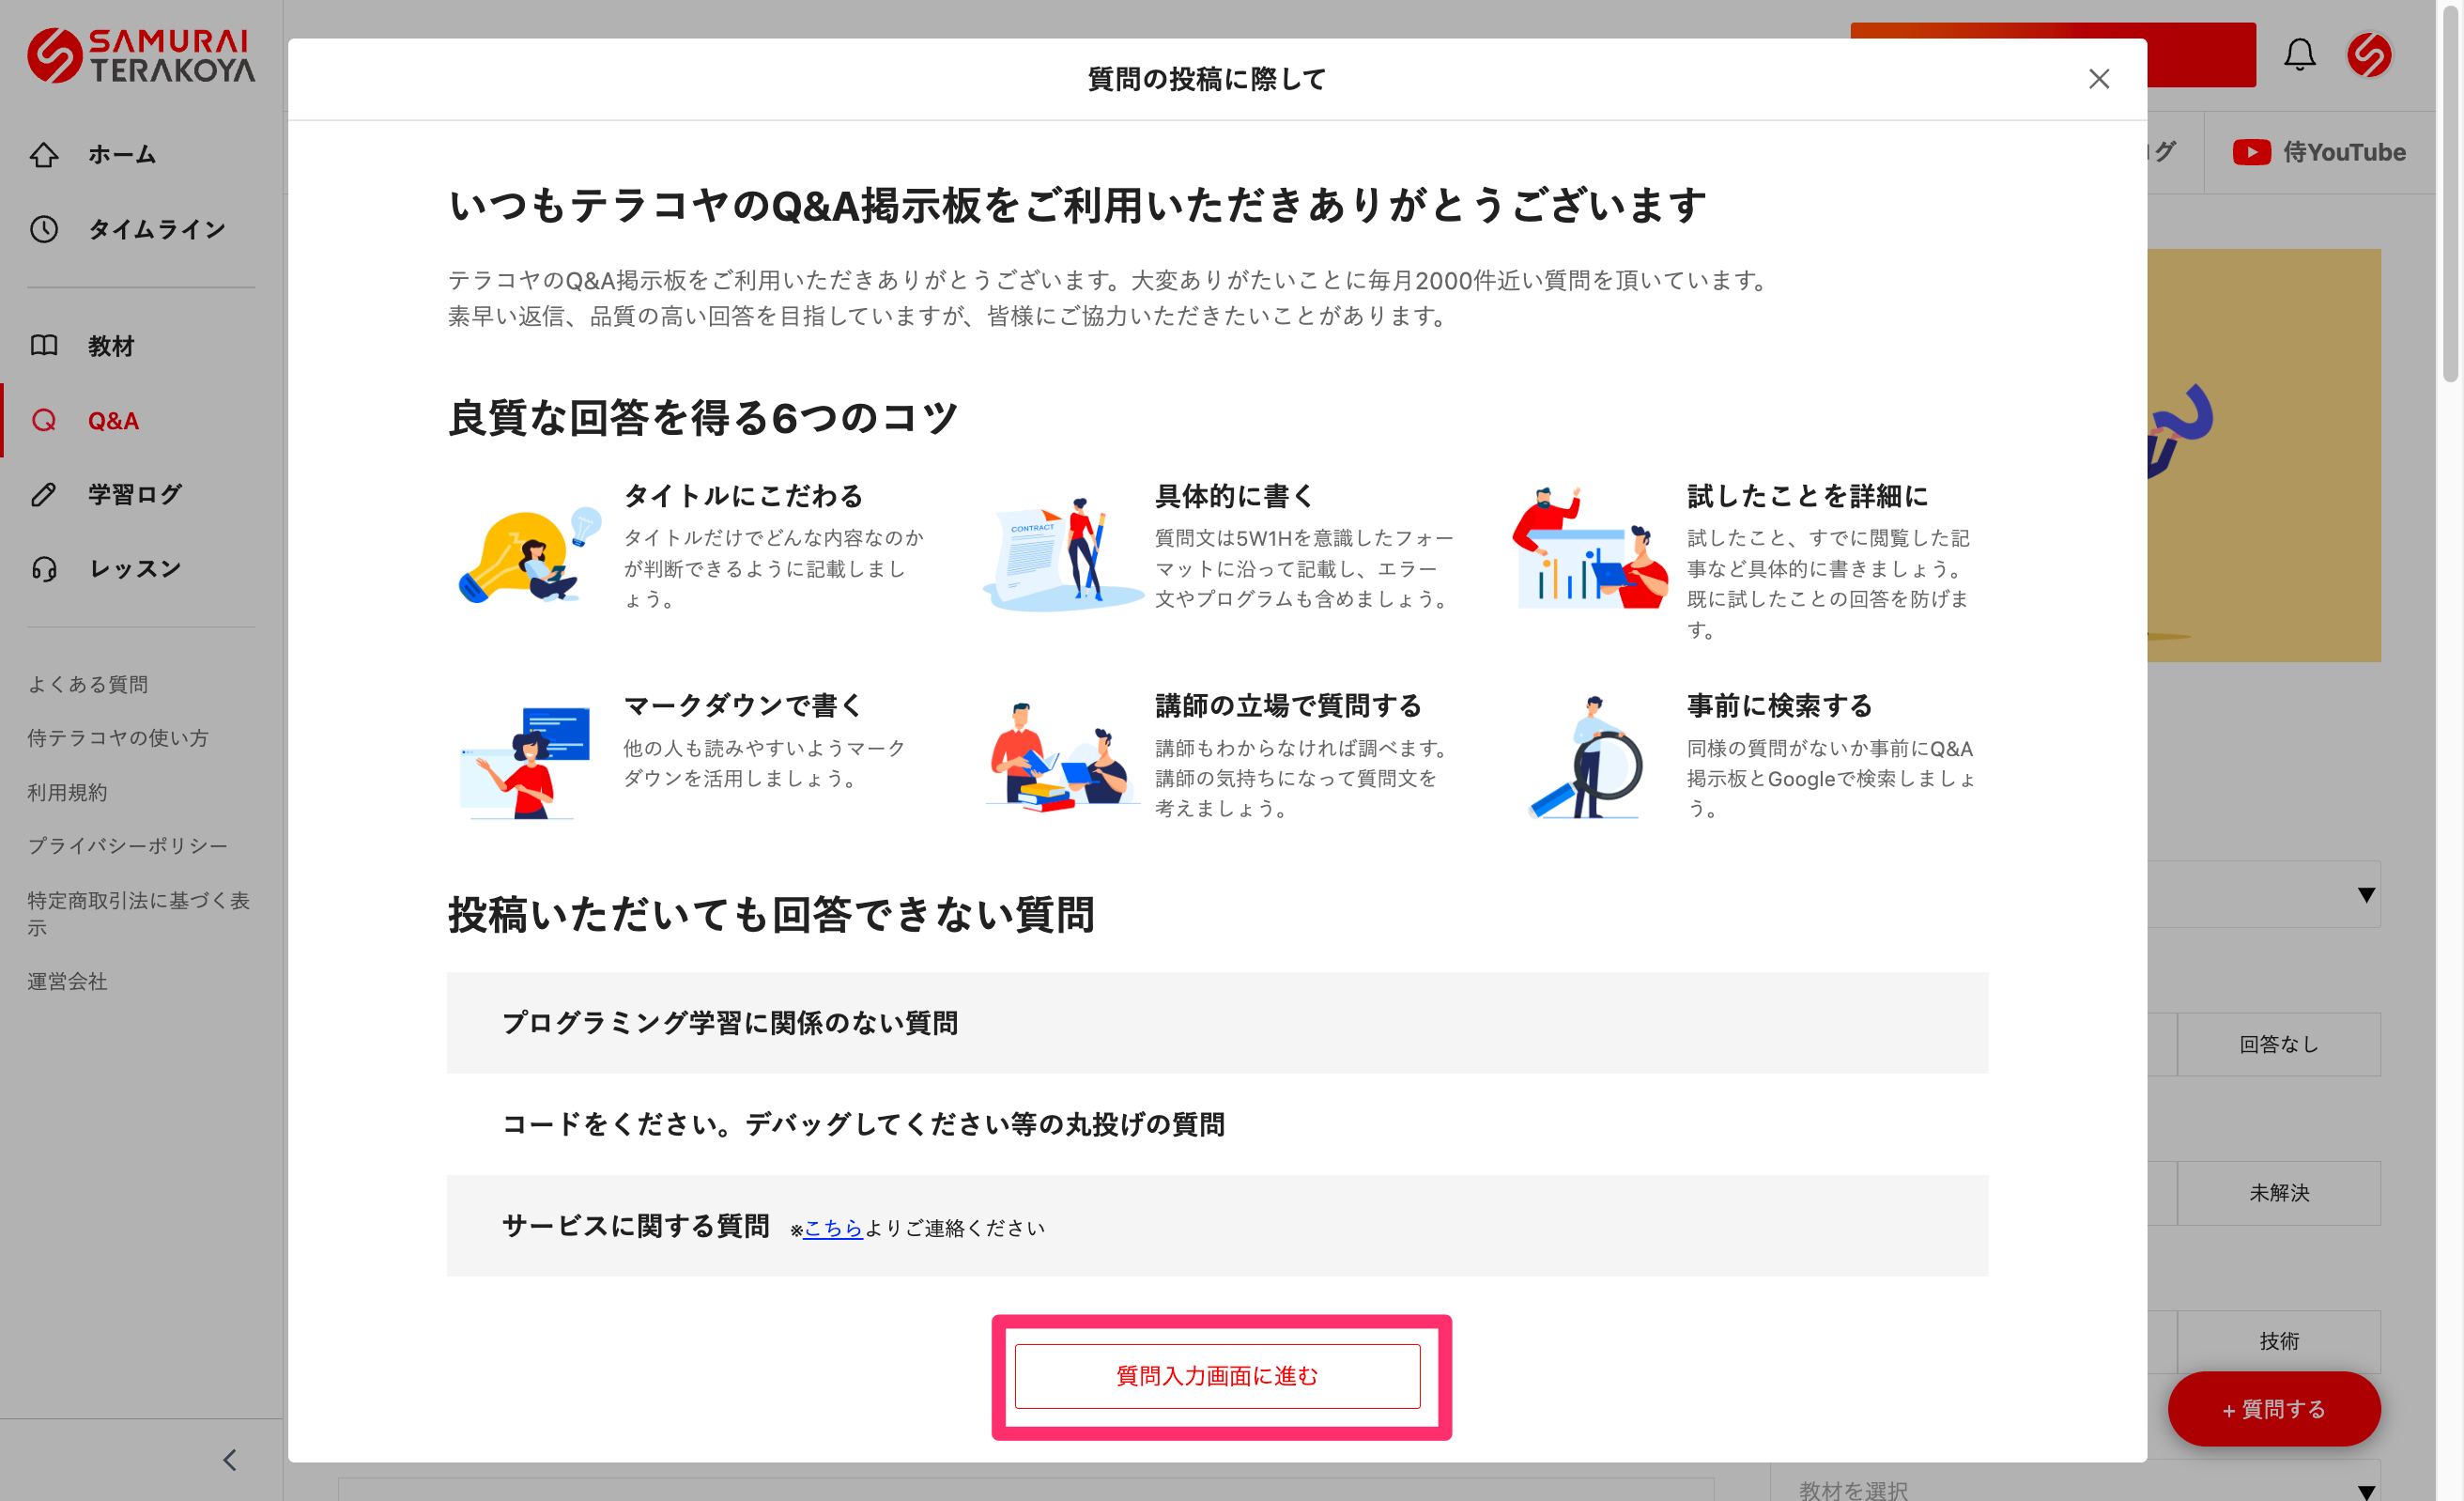Click the home icon in sidebar
The height and width of the screenshot is (1501, 2464).
coord(44,155)
